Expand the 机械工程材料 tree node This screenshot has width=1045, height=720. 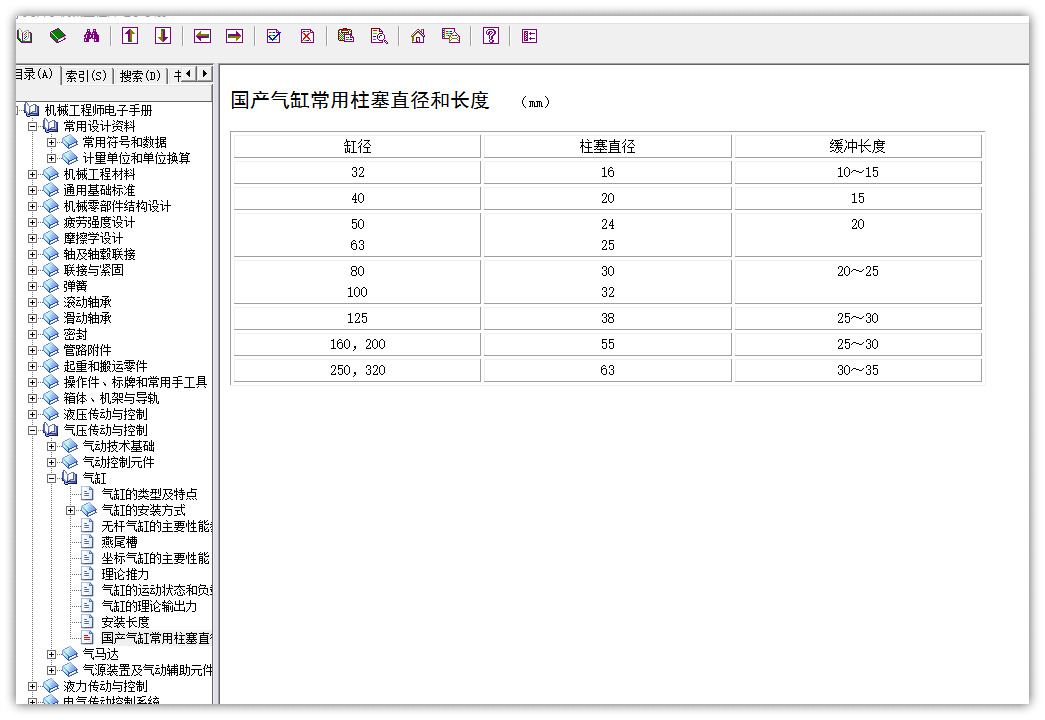pyautogui.click(x=33, y=174)
